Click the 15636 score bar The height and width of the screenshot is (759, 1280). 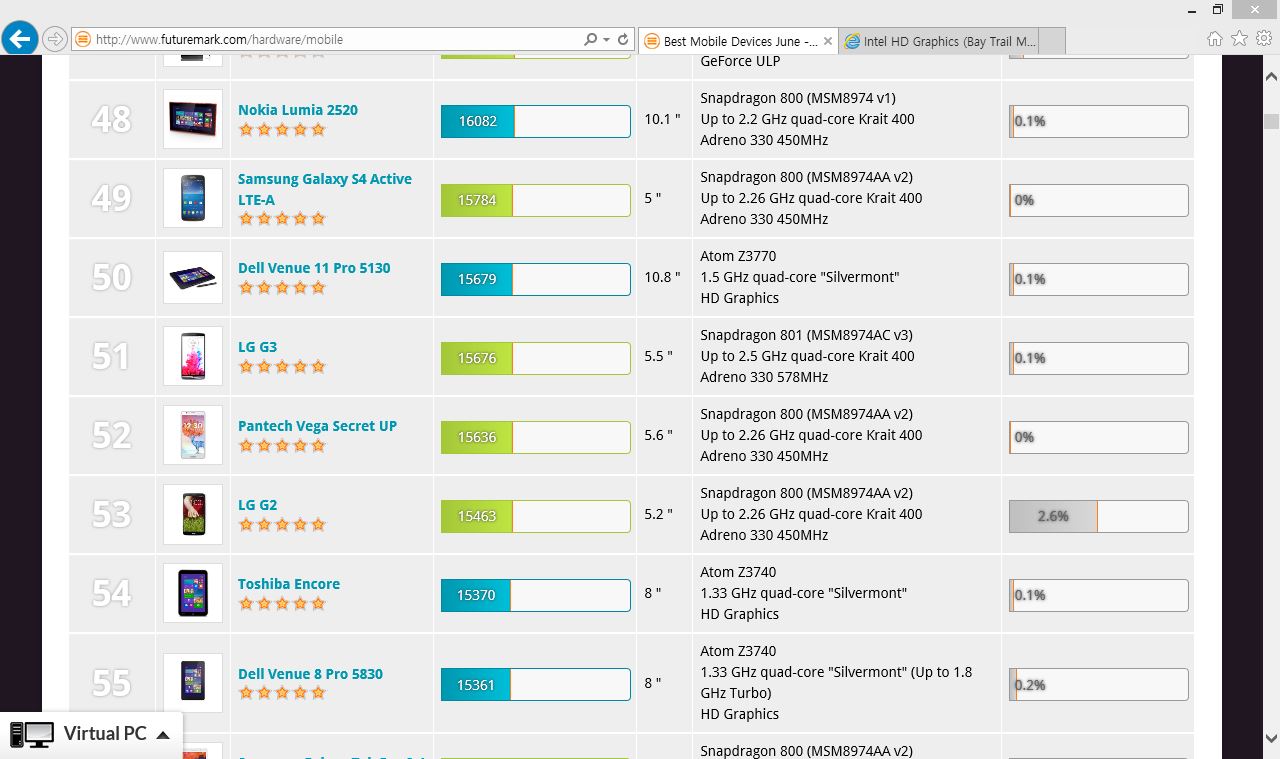click(536, 437)
